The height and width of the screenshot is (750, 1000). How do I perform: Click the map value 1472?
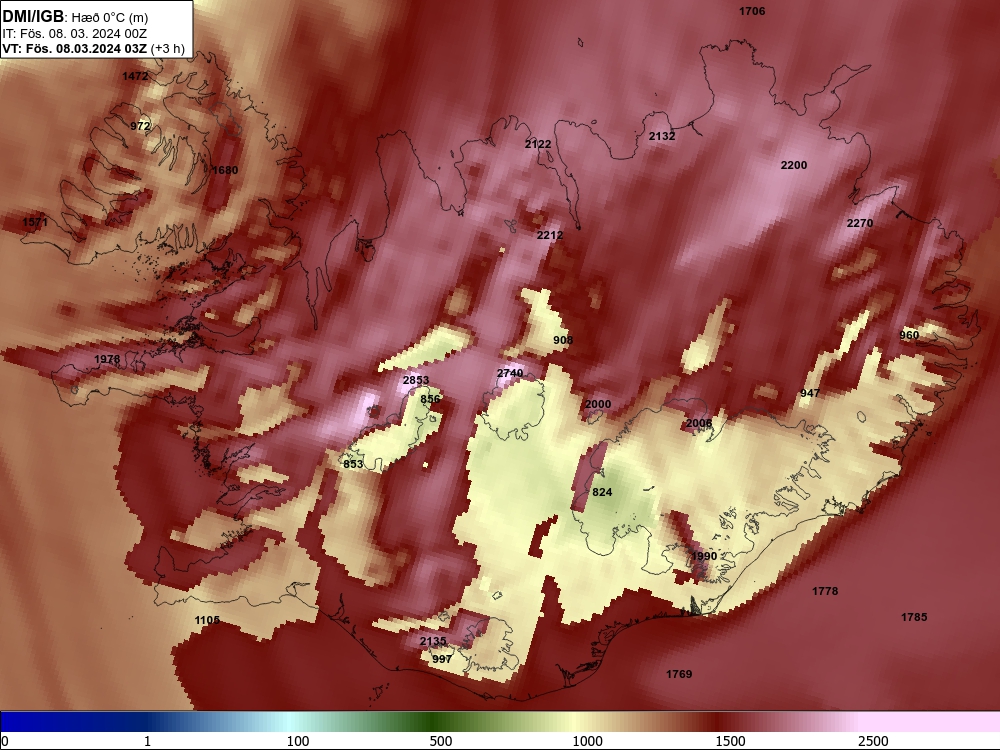(135, 76)
